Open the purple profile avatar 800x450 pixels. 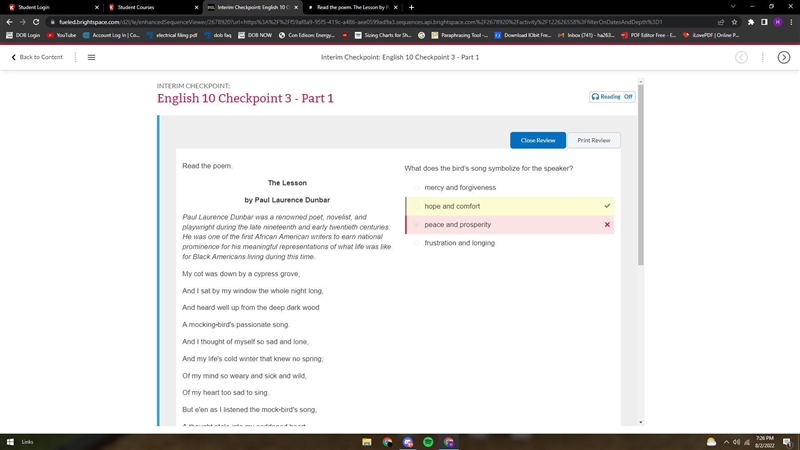(778, 22)
